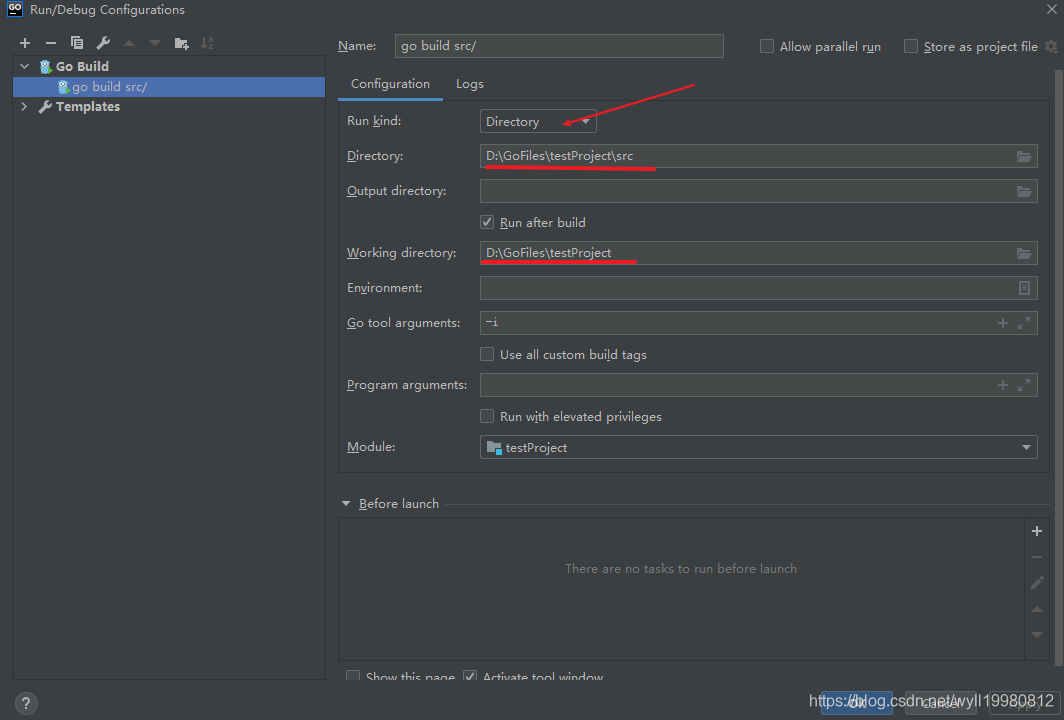Open the Module testProject dropdown

tap(758, 448)
